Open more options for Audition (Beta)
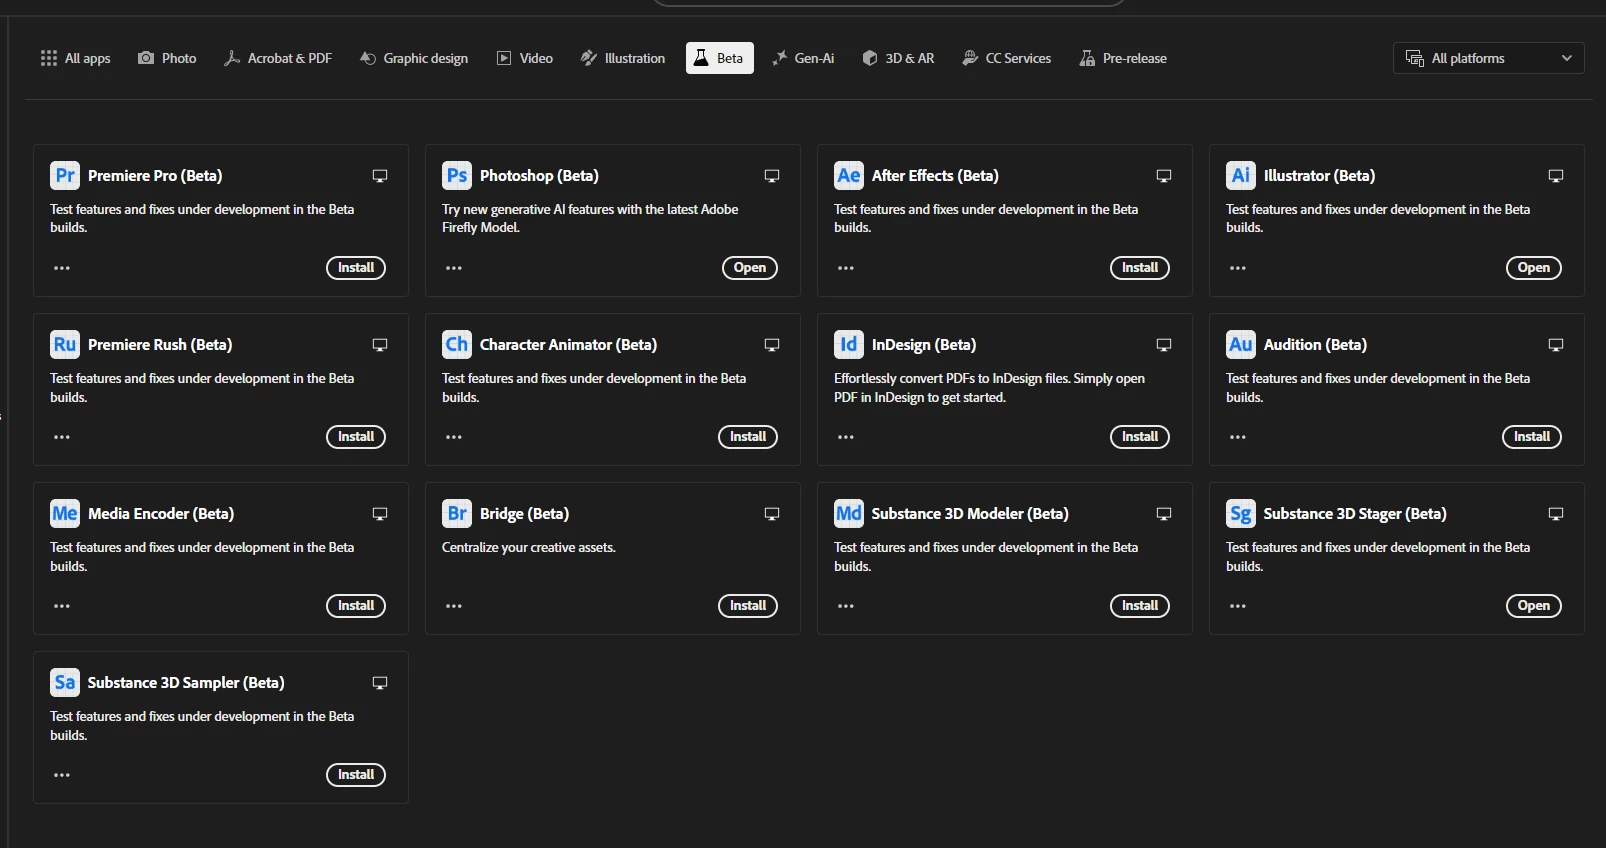 pyautogui.click(x=1238, y=437)
